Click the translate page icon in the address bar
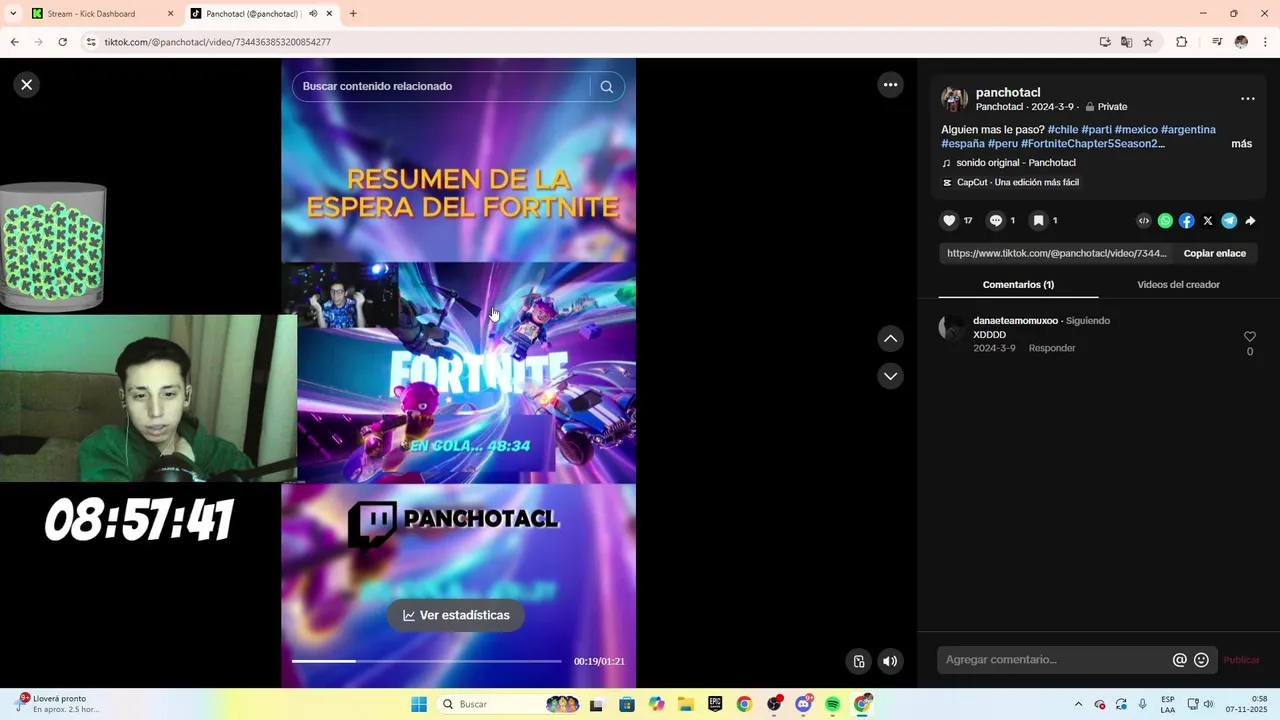Screen dimensions: 1280x720 tap(1126, 42)
